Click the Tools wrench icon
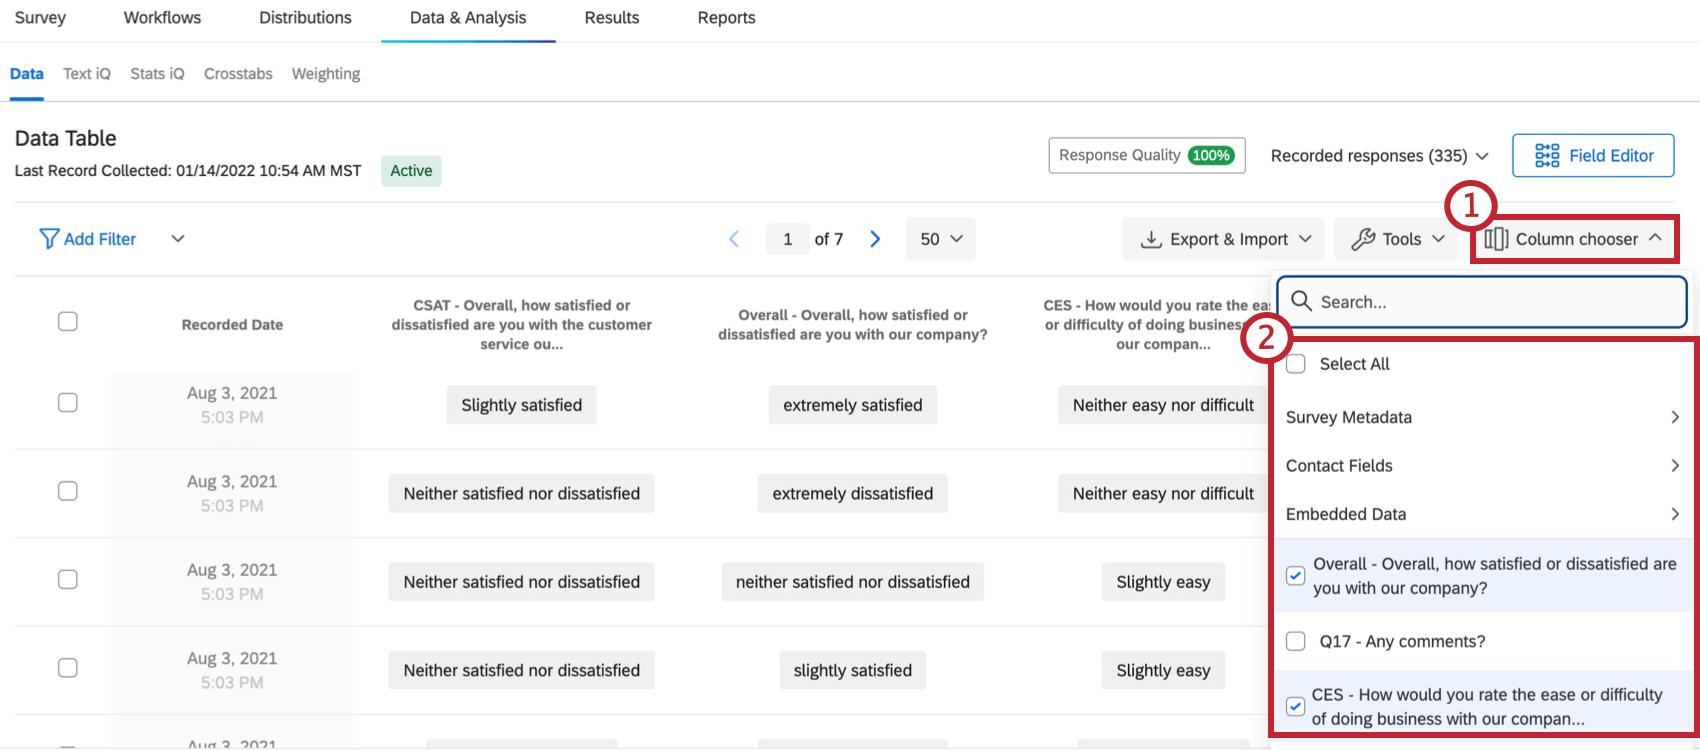1700x750 pixels. click(x=1363, y=239)
